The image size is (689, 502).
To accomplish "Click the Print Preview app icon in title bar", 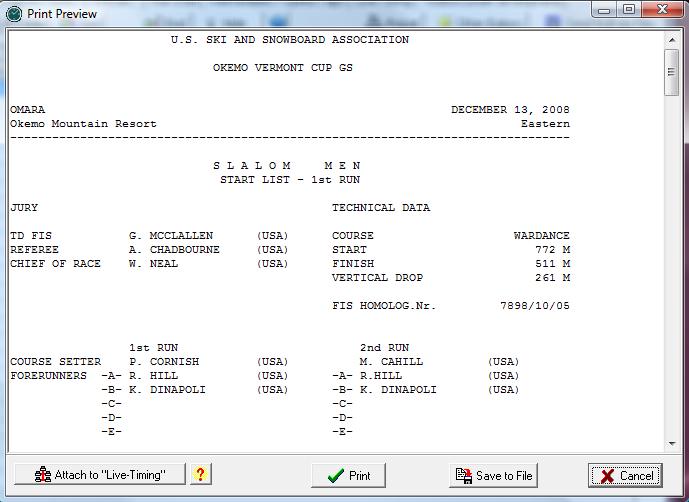I will [14, 14].
